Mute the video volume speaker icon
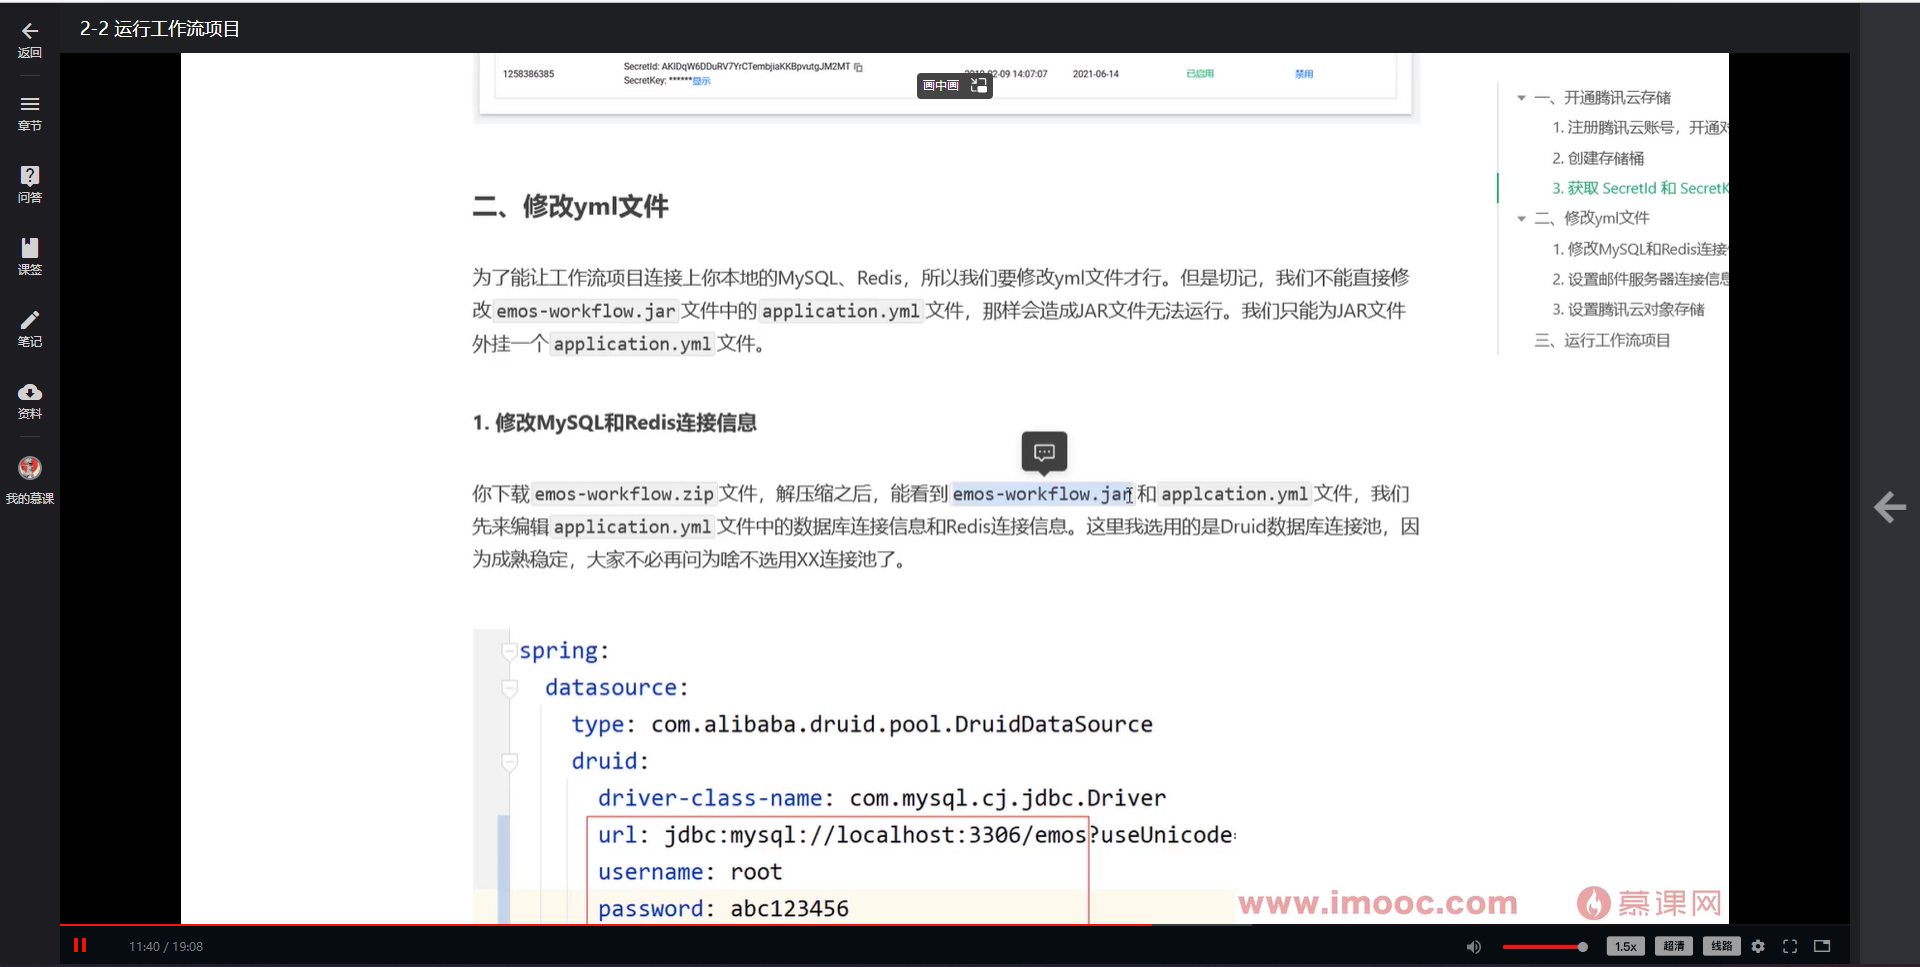The height and width of the screenshot is (967, 1920). point(1473,946)
